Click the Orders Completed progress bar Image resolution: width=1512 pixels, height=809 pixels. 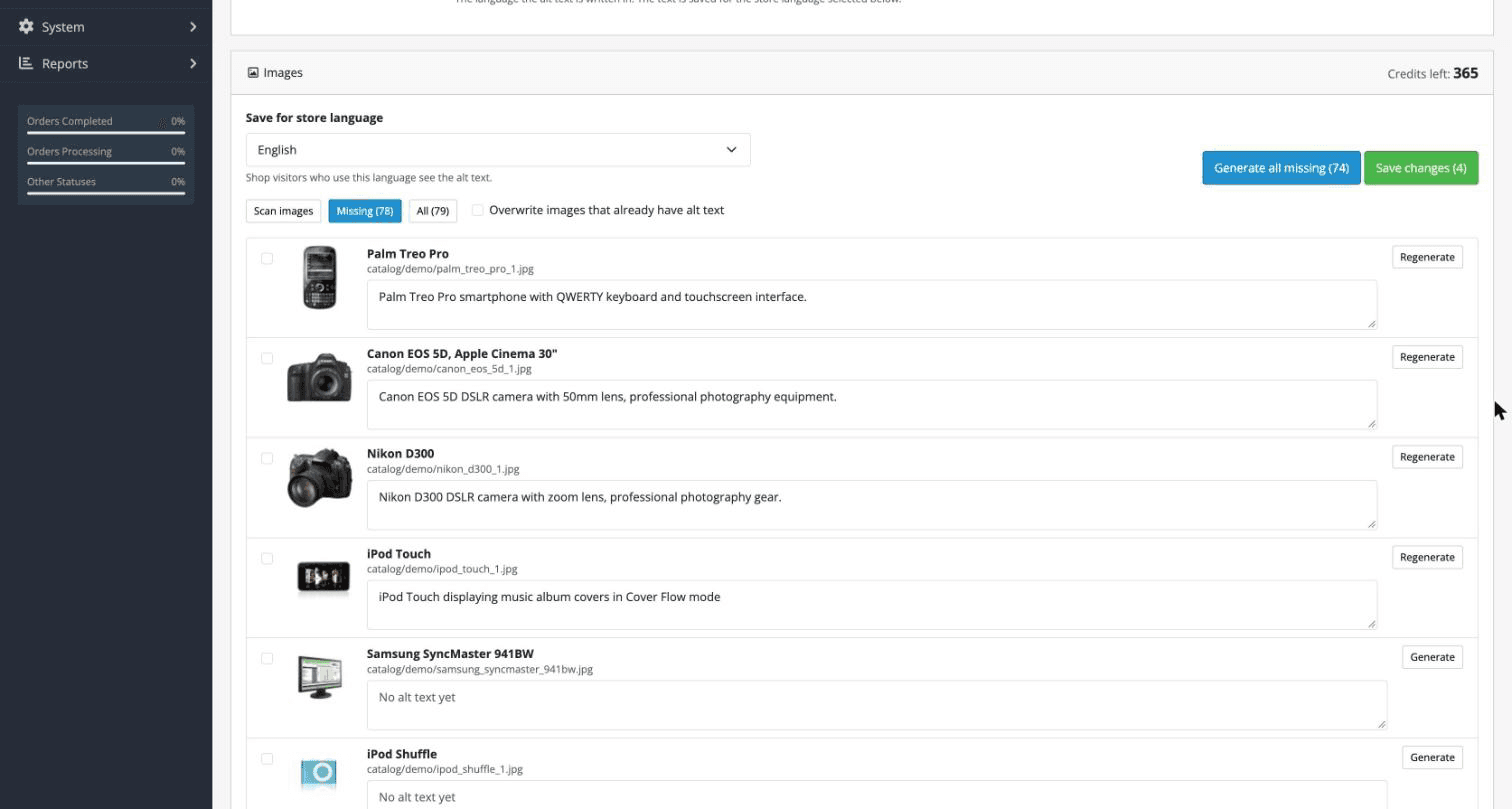(x=106, y=132)
